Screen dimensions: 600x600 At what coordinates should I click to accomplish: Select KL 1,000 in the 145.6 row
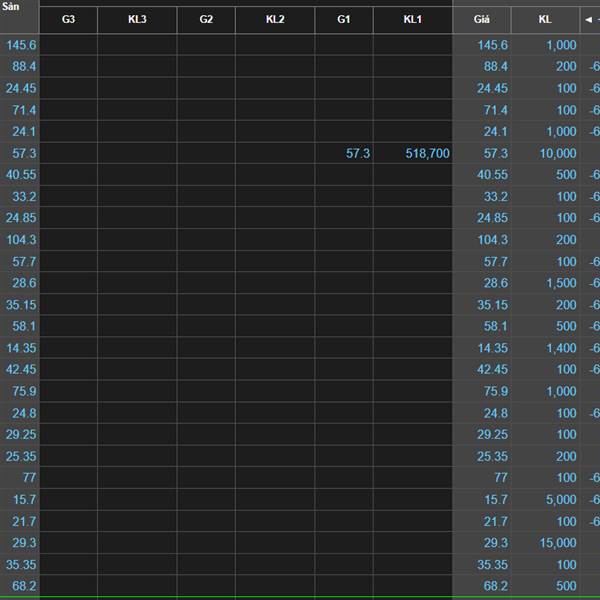[561, 45]
